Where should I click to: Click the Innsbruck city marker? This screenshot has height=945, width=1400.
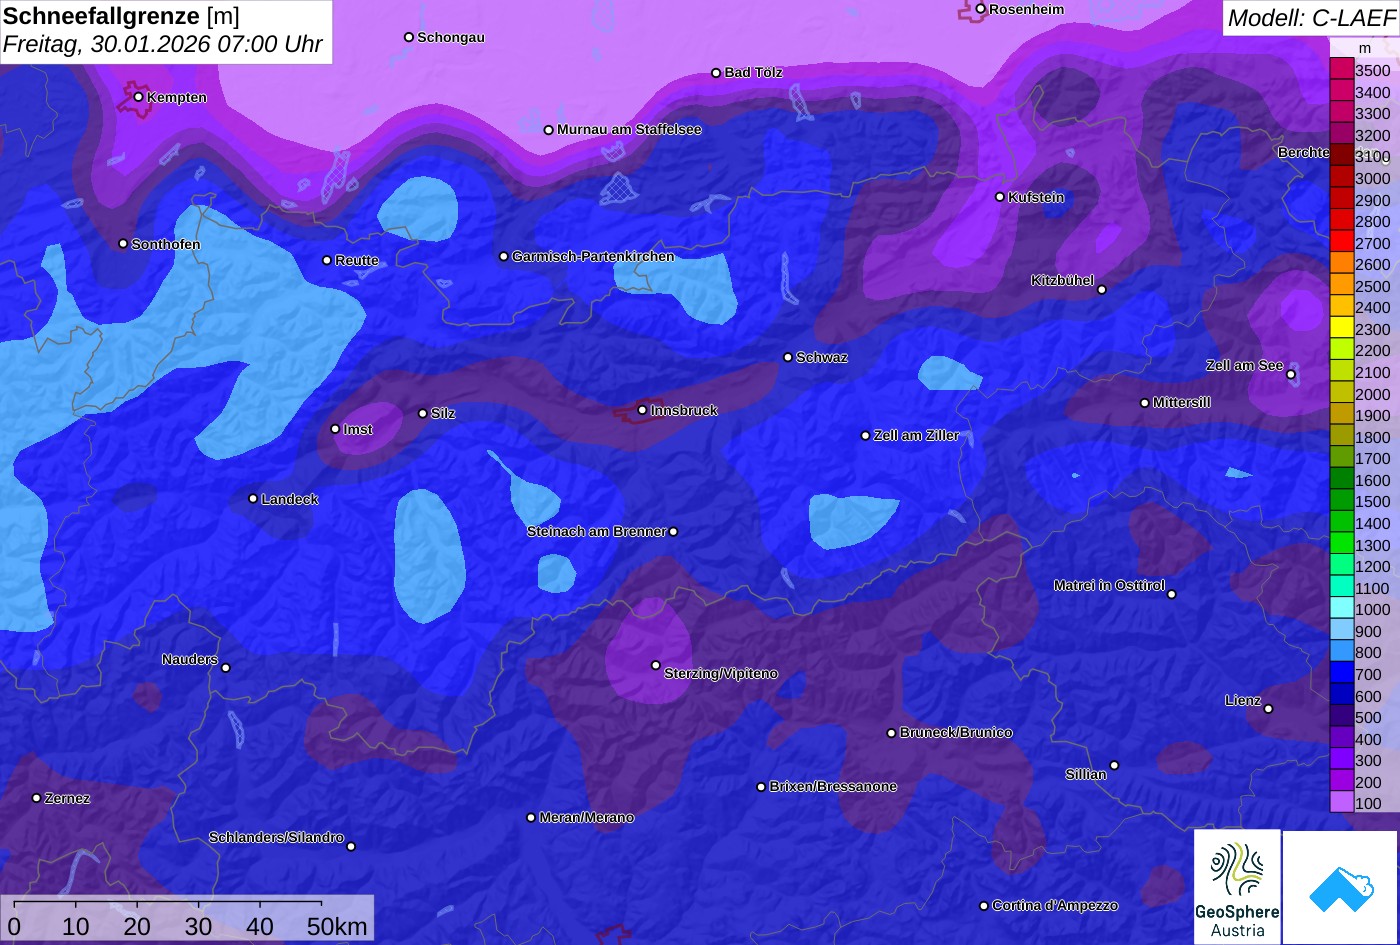(x=642, y=410)
